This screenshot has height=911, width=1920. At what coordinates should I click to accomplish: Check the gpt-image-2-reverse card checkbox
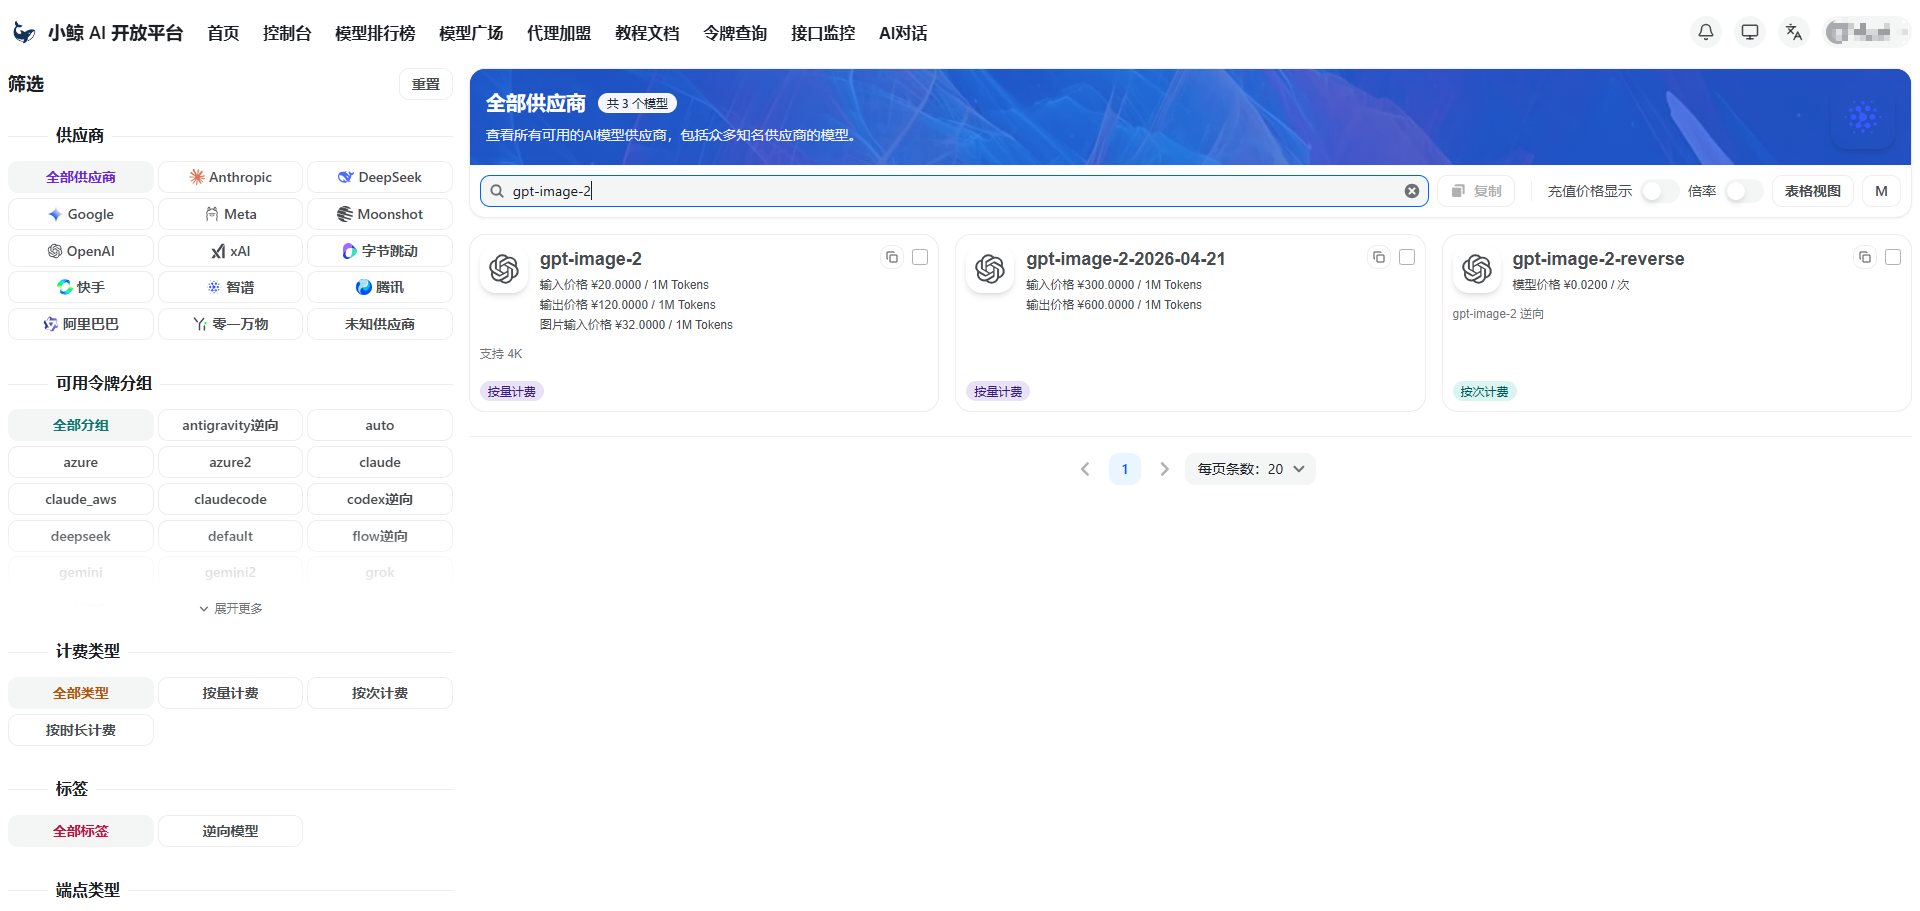(x=1893, y=257)
